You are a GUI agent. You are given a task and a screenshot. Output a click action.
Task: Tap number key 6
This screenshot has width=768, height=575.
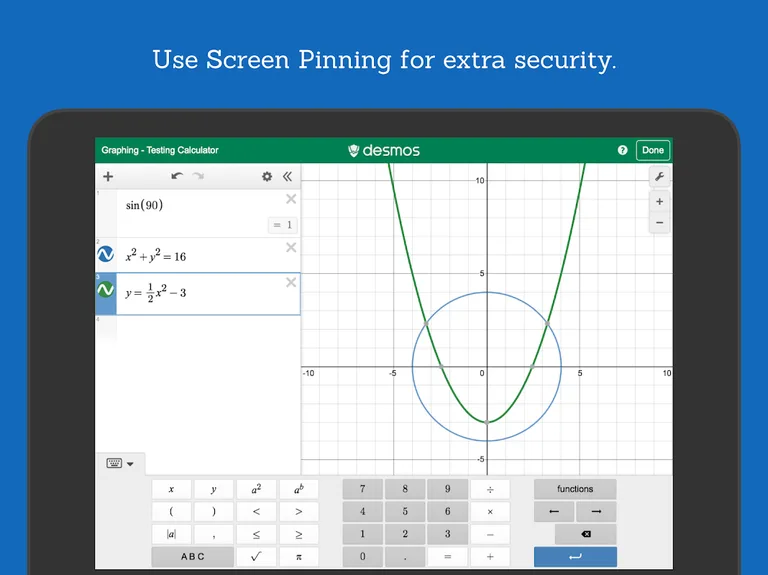[x=448, y=511]
